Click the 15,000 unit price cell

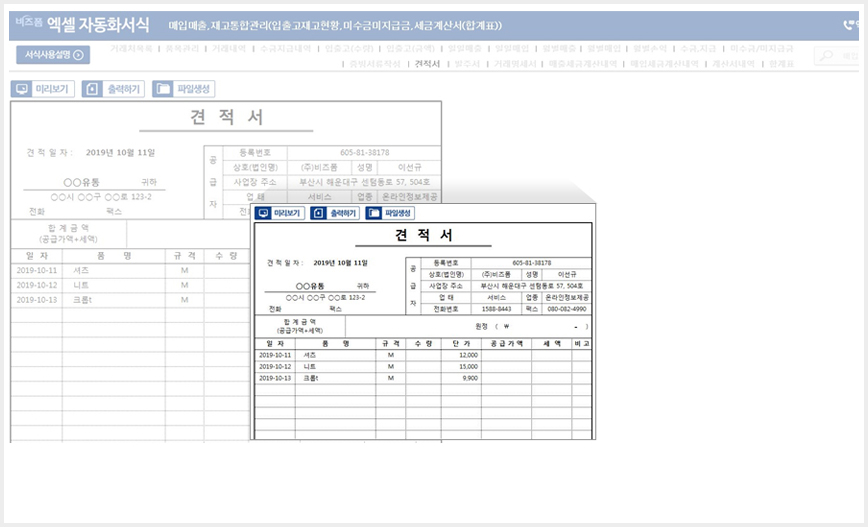pyautogui.click(x=461, y=366)
